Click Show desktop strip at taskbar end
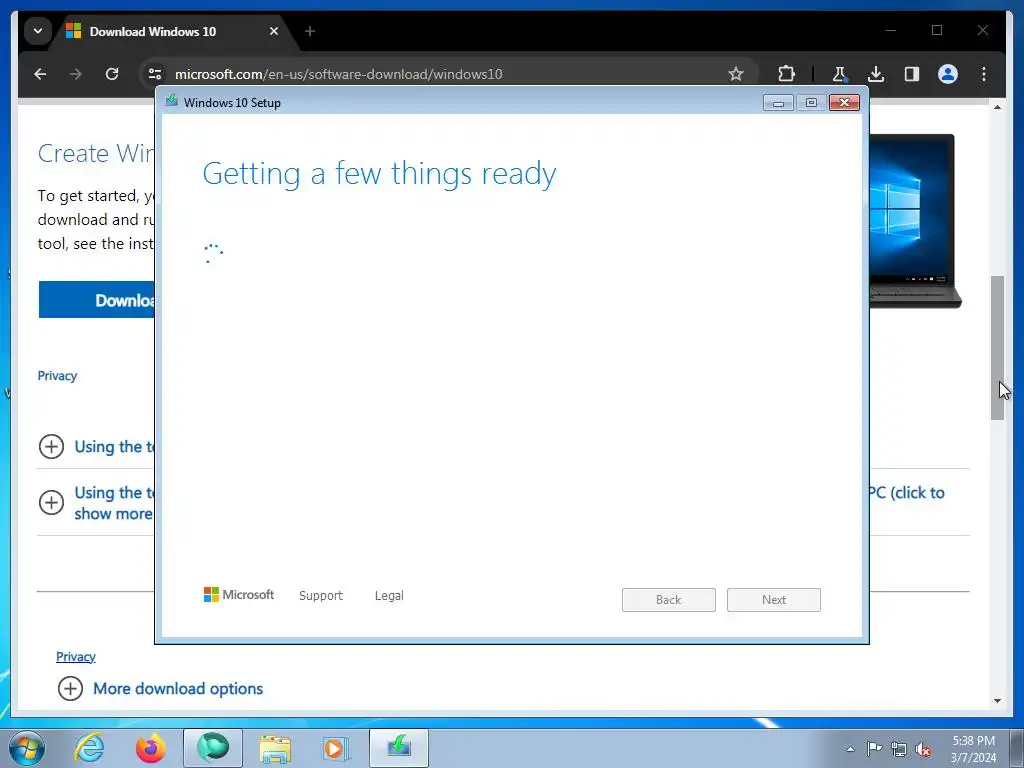 tap(1016, 748)
